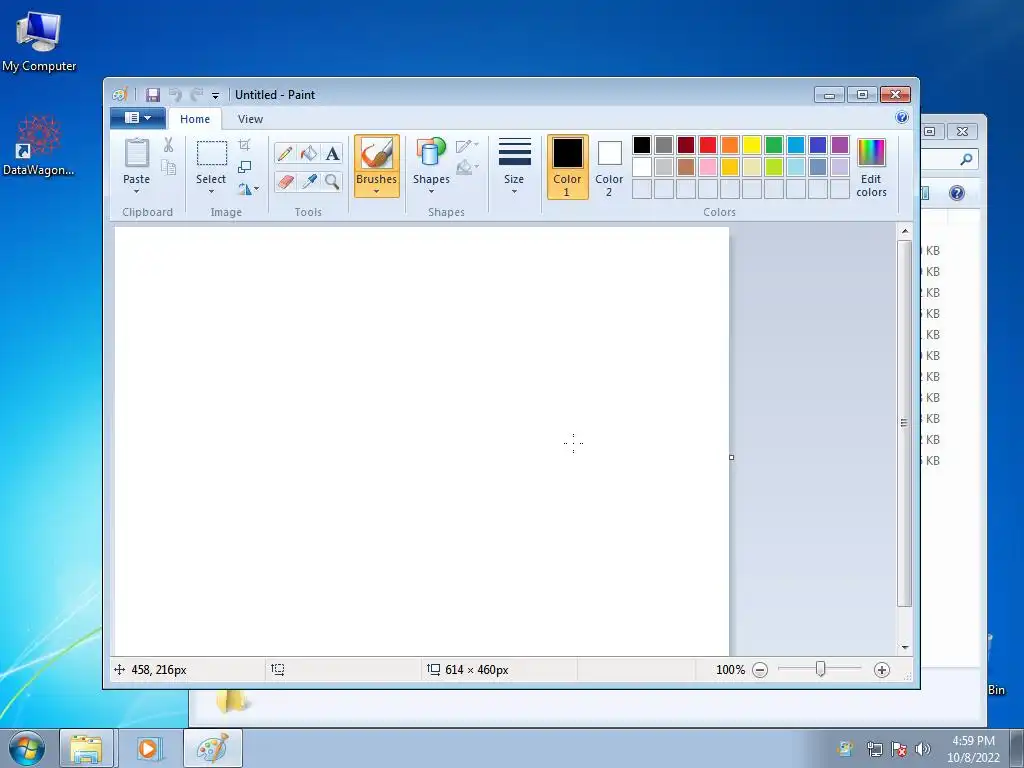Open the Size line thickness dropdown

pyautogui.click(x=514, y=167)
